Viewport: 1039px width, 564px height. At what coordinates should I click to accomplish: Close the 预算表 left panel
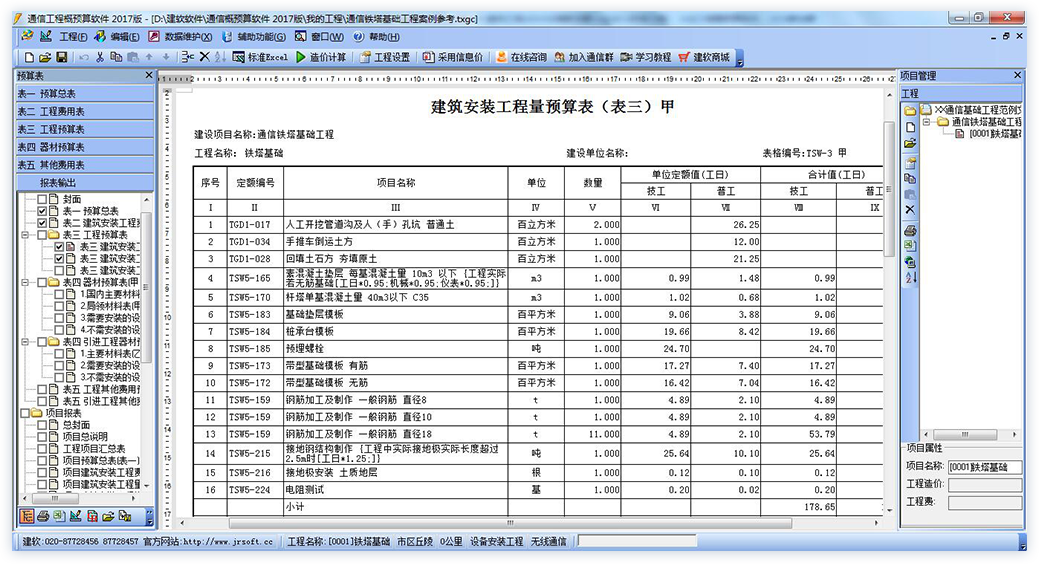click(149, 76)
